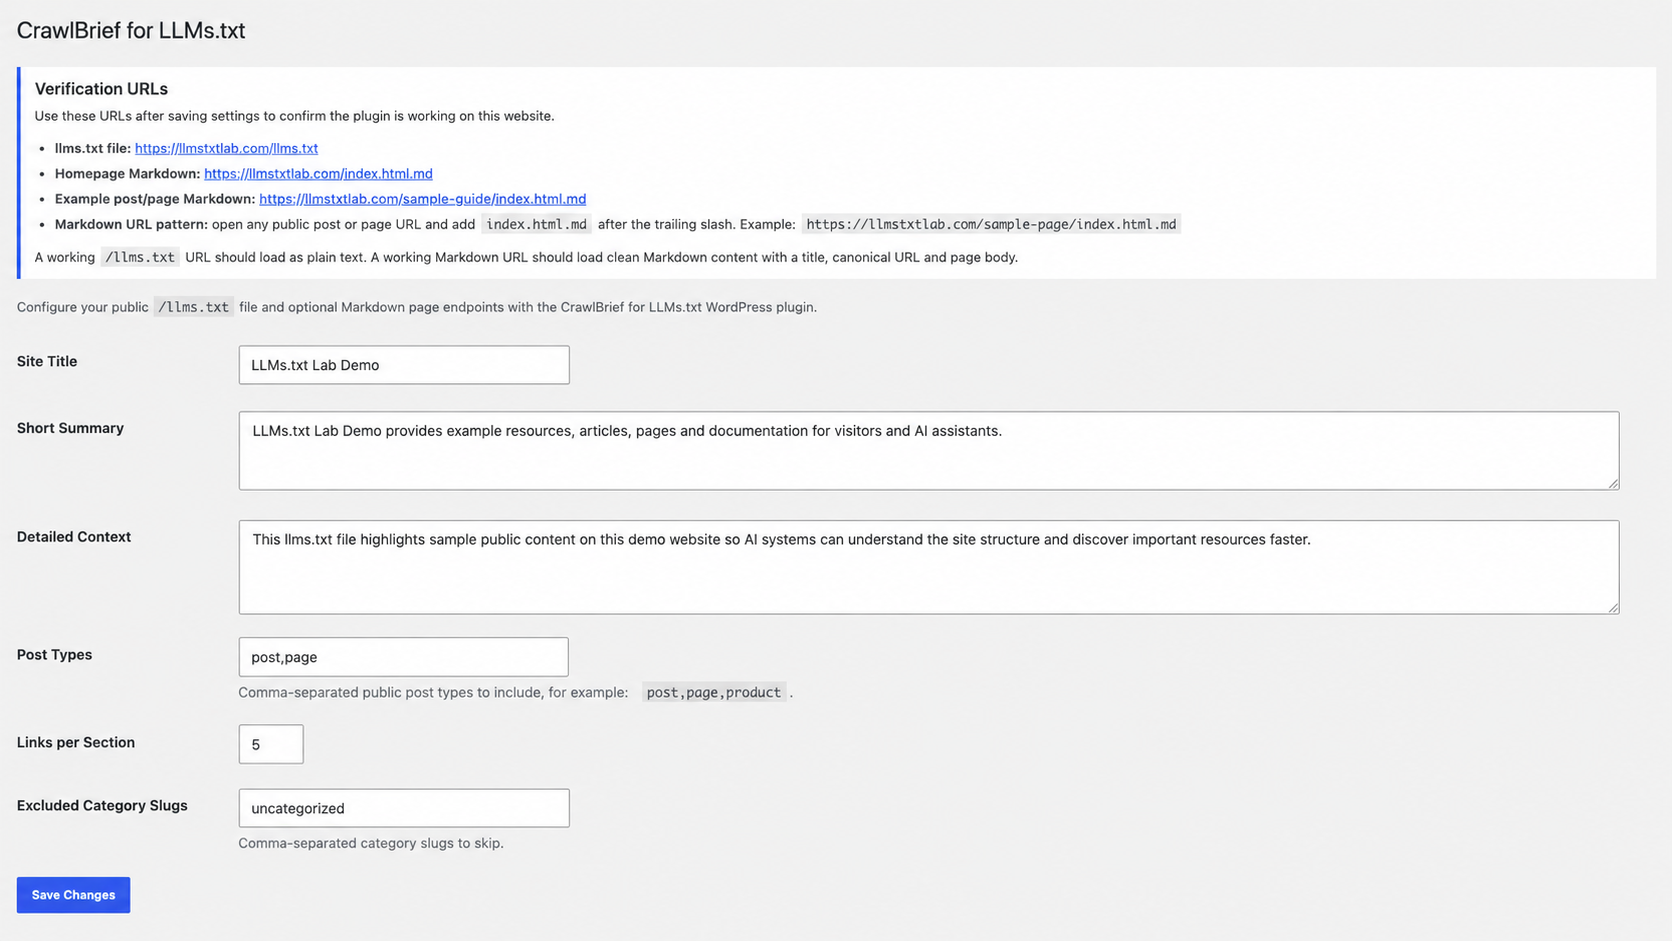
Task: Focus the Links per Section number field
Action: point(271,744)
